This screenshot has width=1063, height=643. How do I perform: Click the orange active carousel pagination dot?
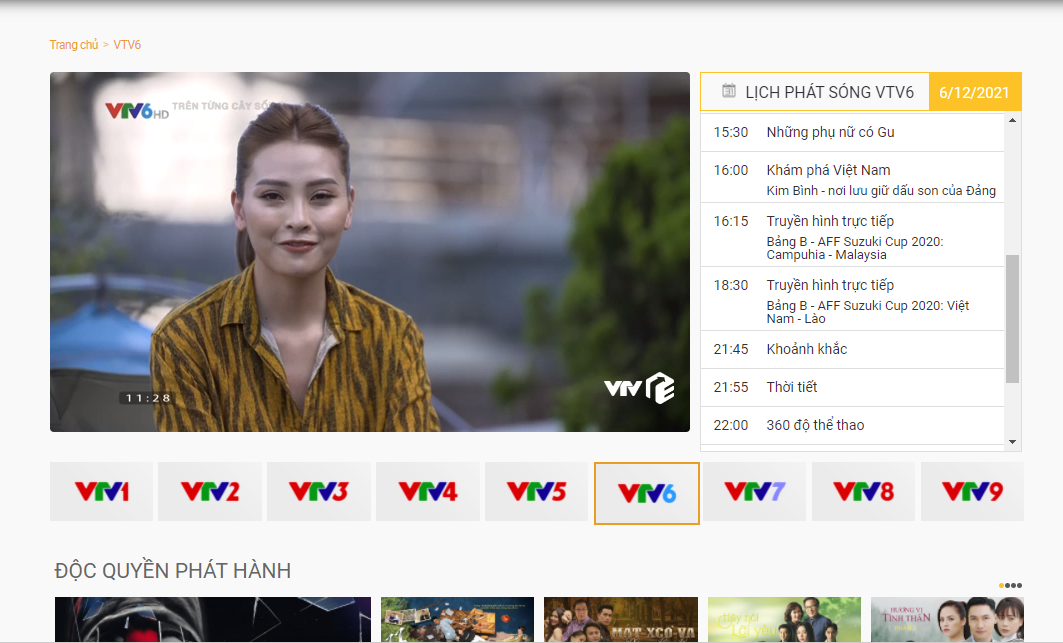pyautogui.click(x=1001, y=585)
